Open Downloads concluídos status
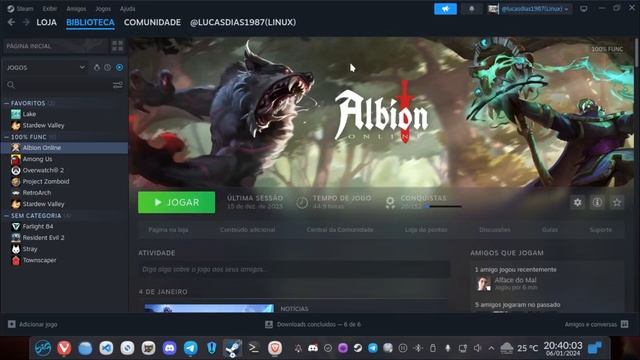The image size is (640, 360). point(313,324)
